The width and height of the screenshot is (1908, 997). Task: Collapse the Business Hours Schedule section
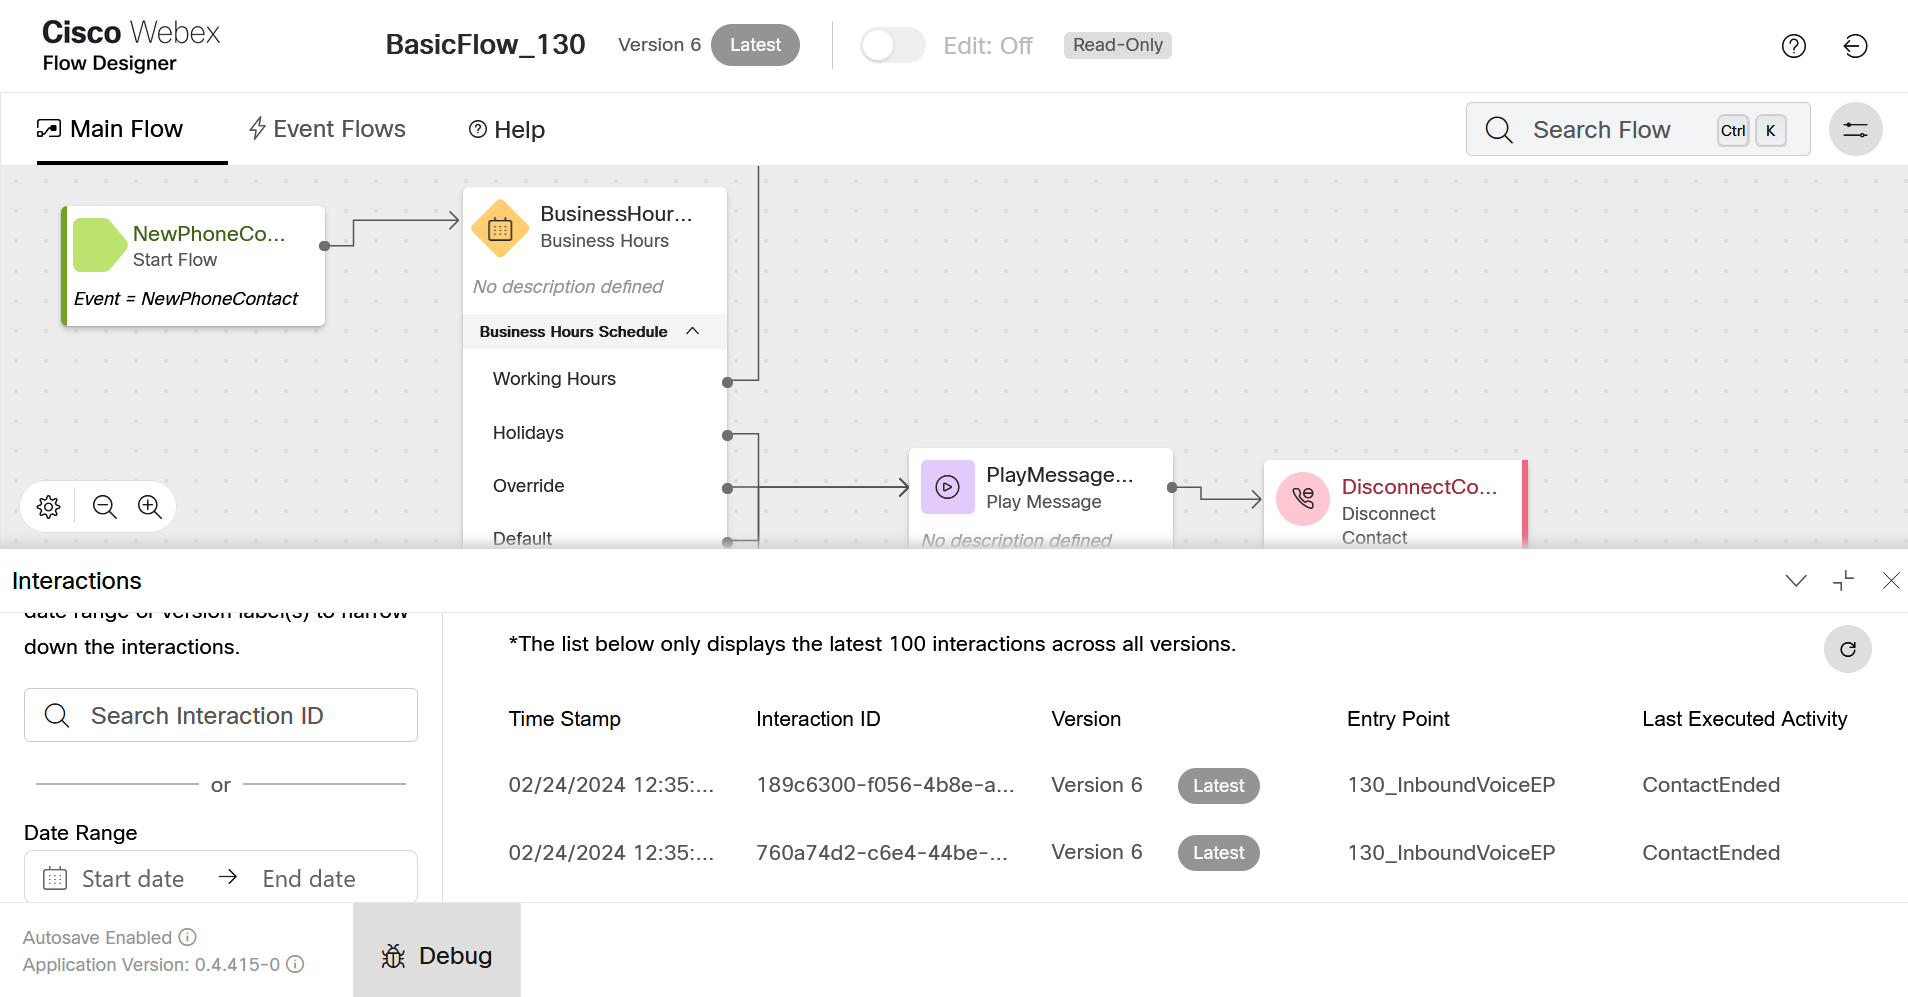point(692,331)
